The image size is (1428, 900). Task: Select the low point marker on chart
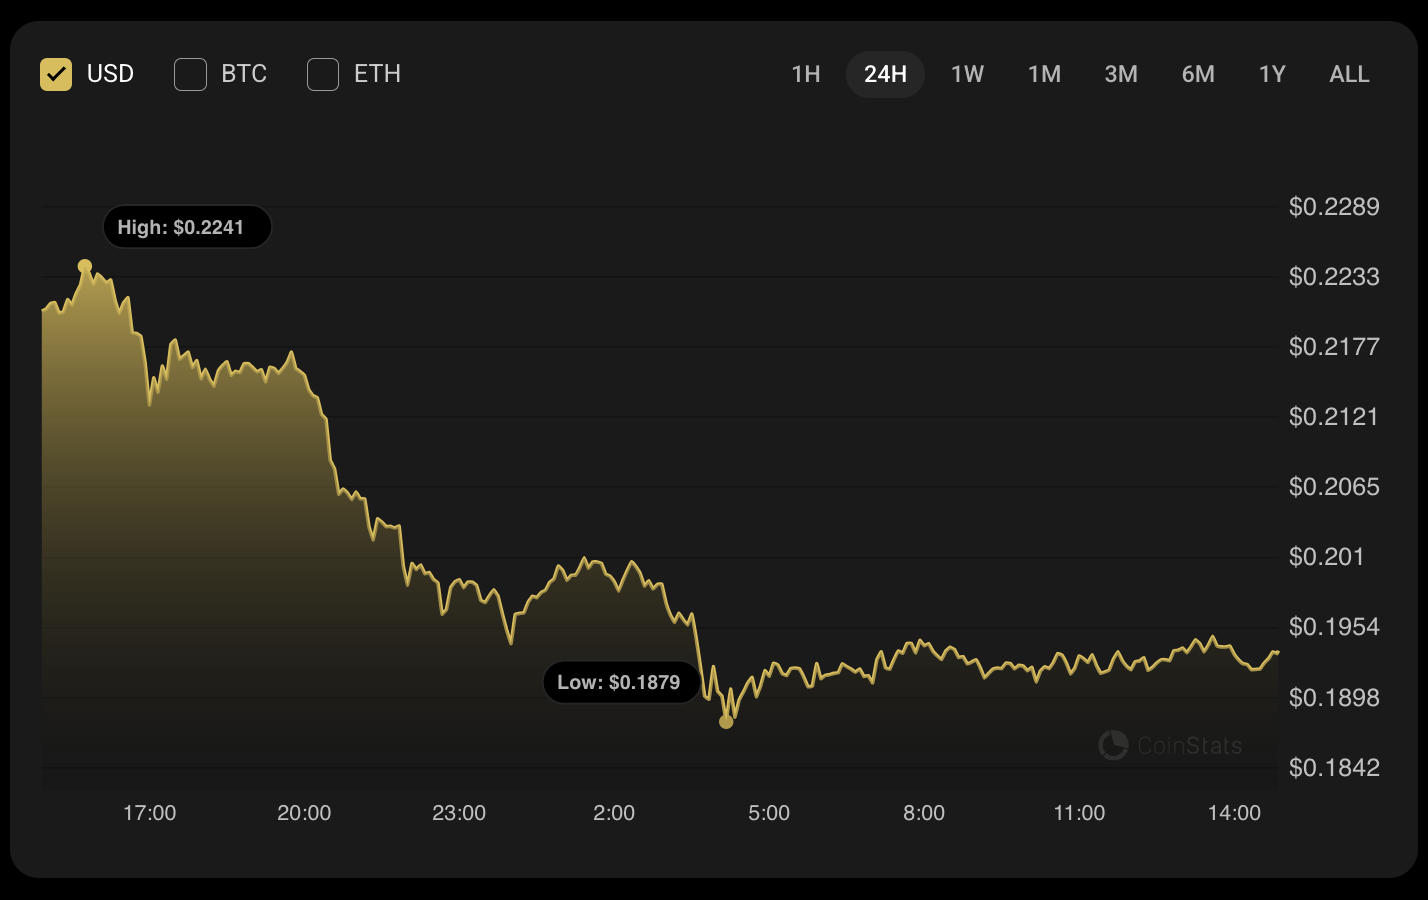(x=726, y=722)
